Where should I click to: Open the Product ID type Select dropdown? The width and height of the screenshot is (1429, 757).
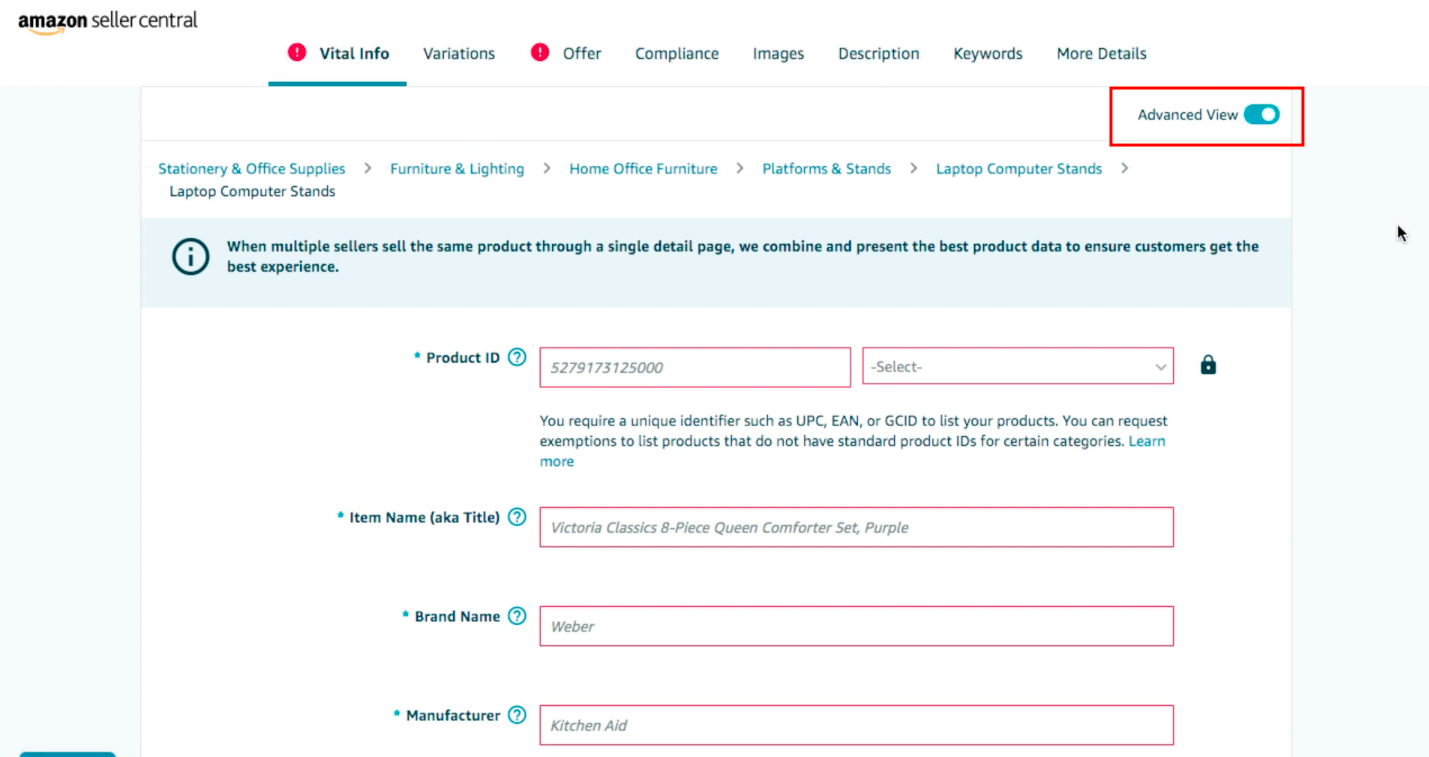pos(1017,367)
